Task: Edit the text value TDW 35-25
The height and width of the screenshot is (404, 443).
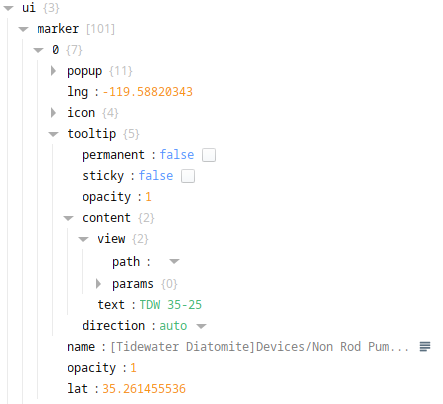Action: (171, 305)
